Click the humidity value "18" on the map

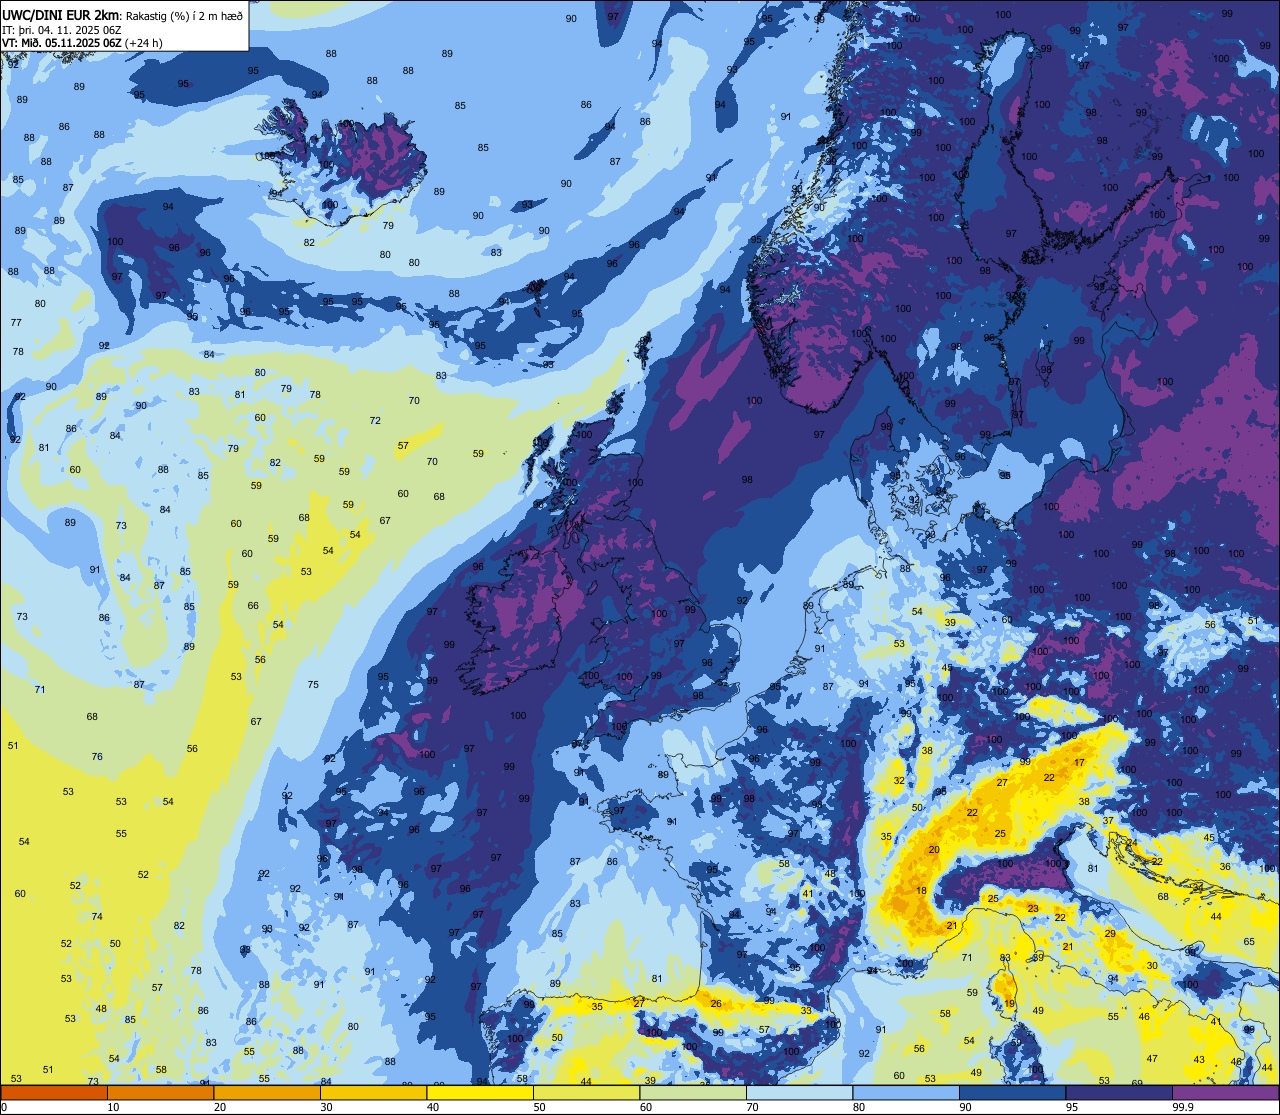921,891
